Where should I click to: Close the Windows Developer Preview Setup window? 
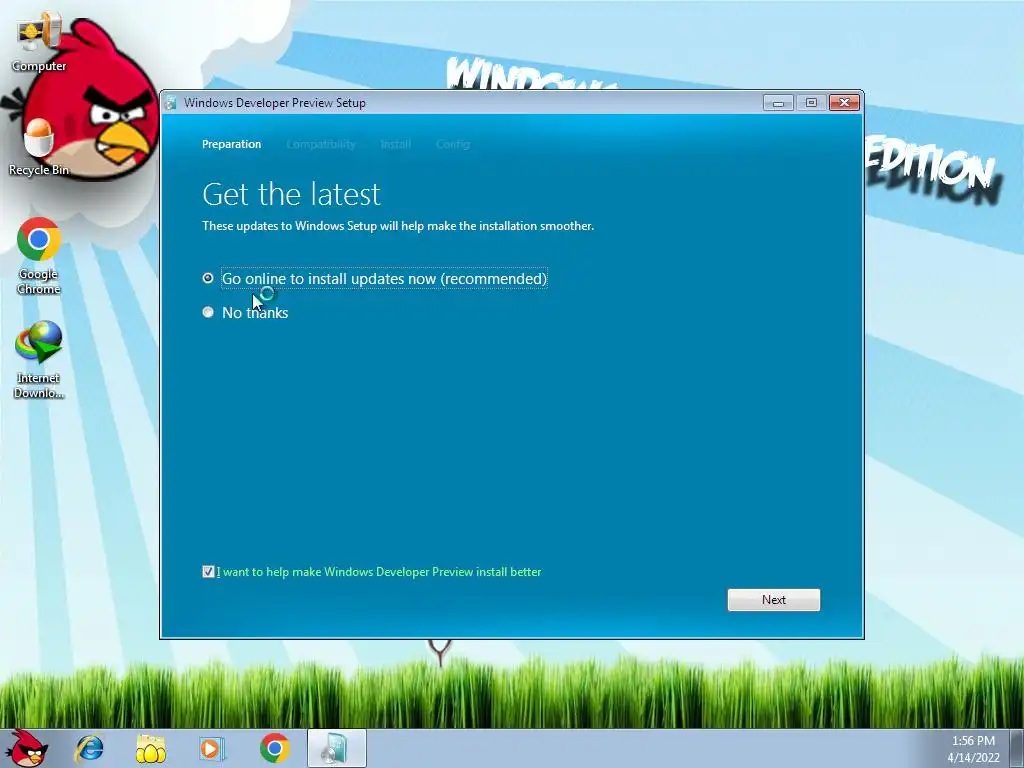click(844, 103)
